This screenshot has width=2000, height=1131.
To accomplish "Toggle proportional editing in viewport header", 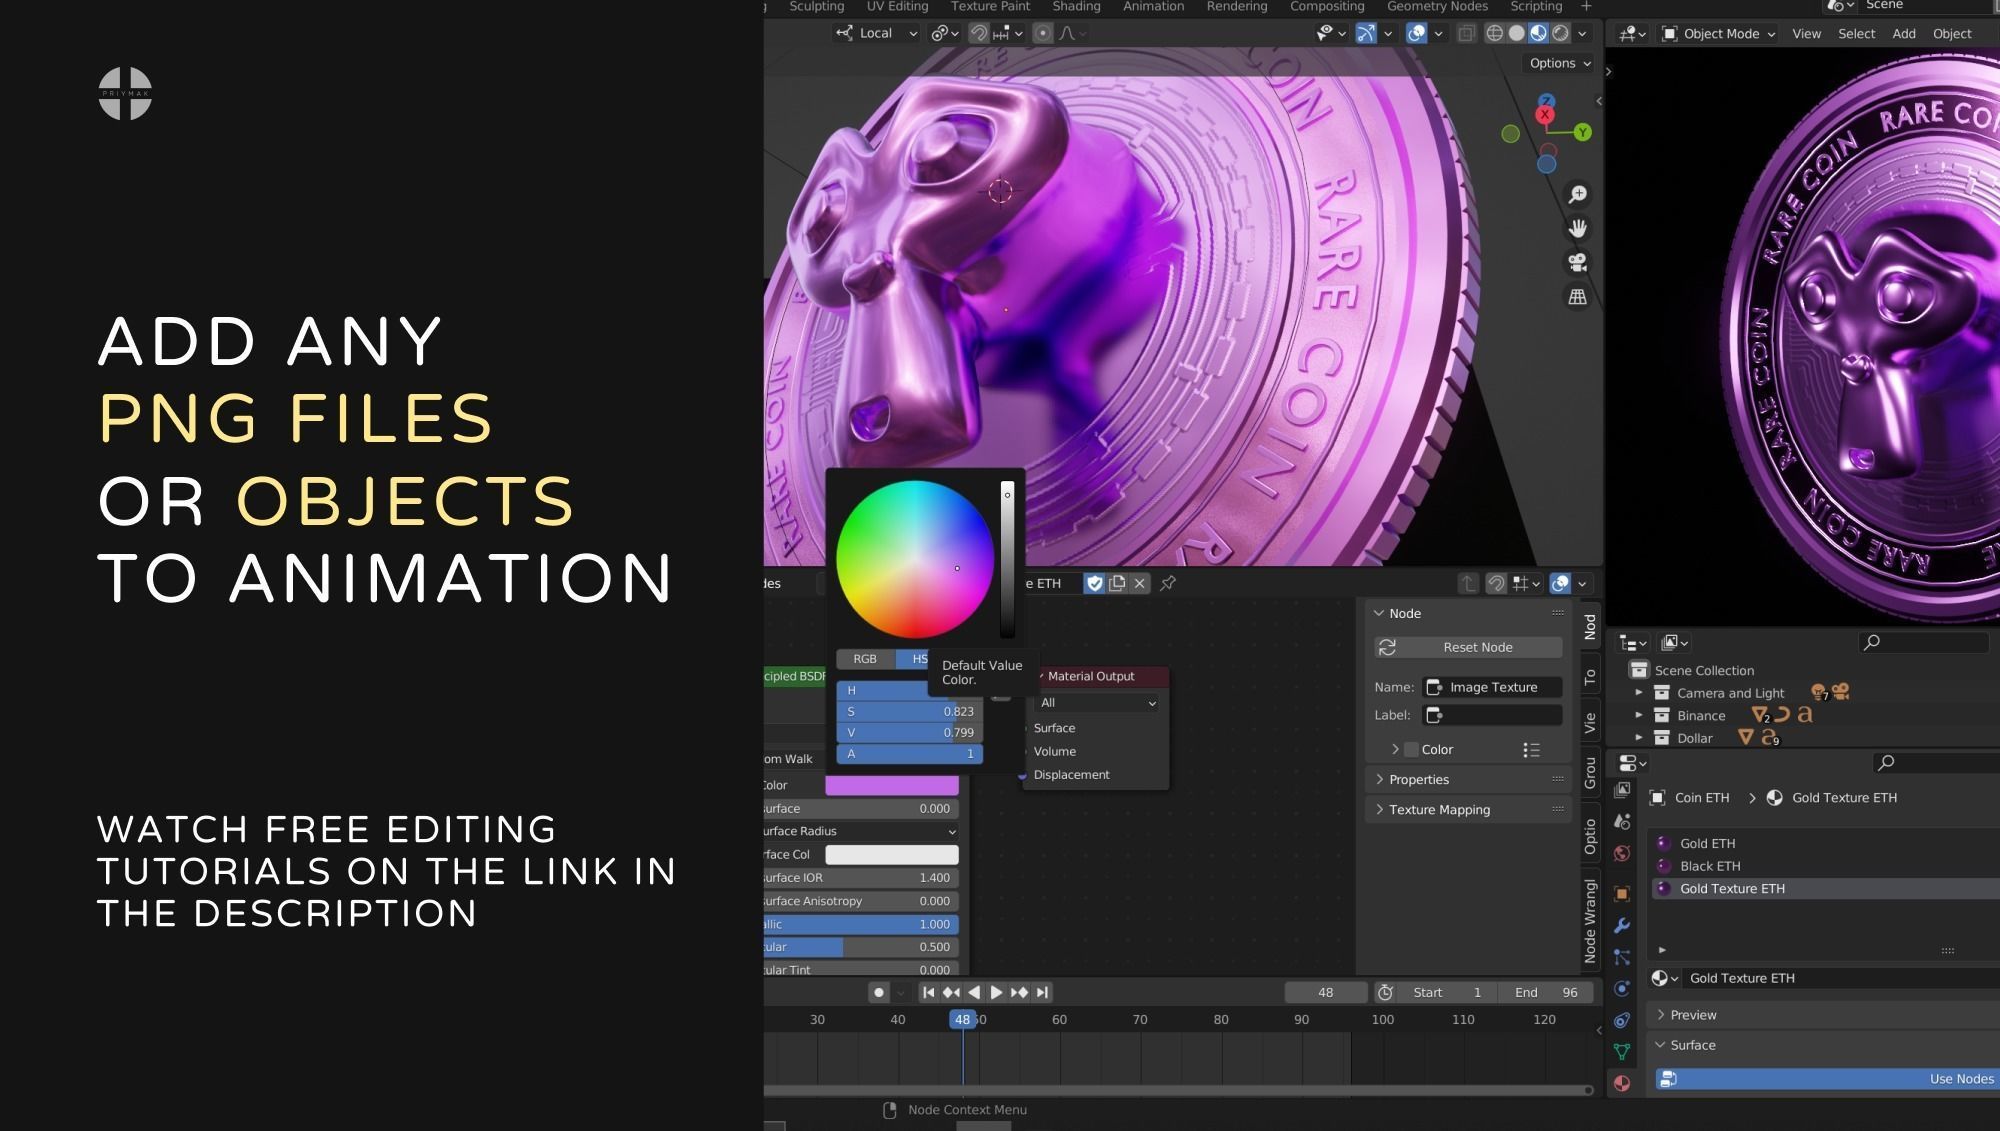I will pyautogui.click(x=1043, y=33).
